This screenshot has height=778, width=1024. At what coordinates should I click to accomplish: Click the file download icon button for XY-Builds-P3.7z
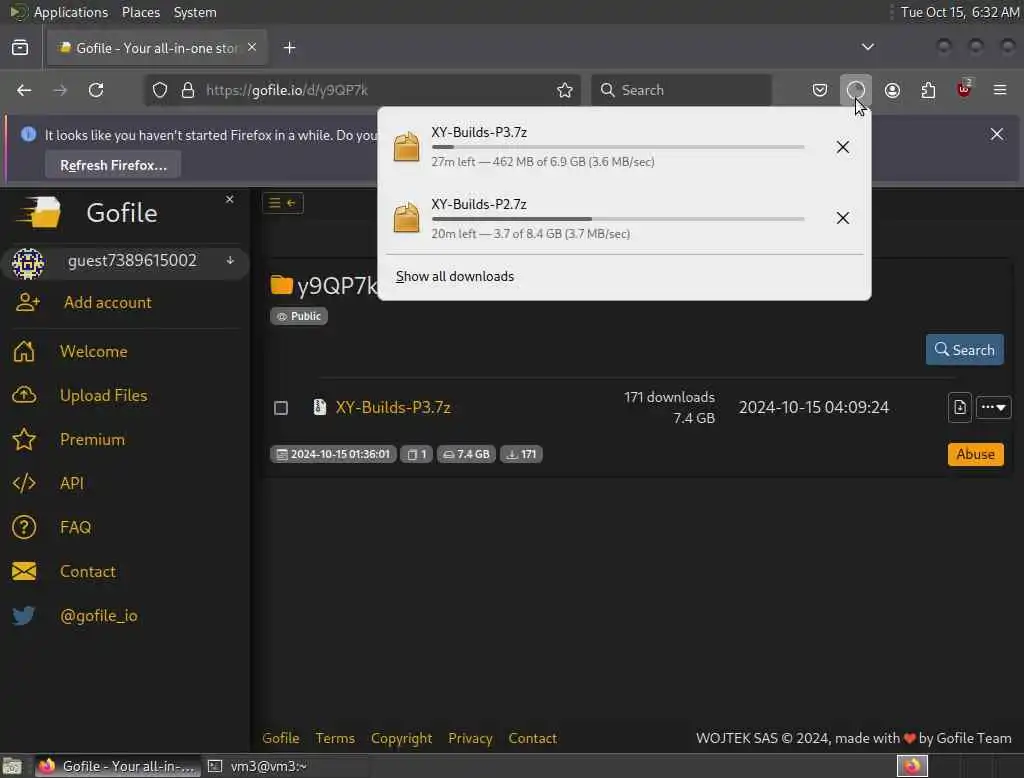(x=959, y=408)
